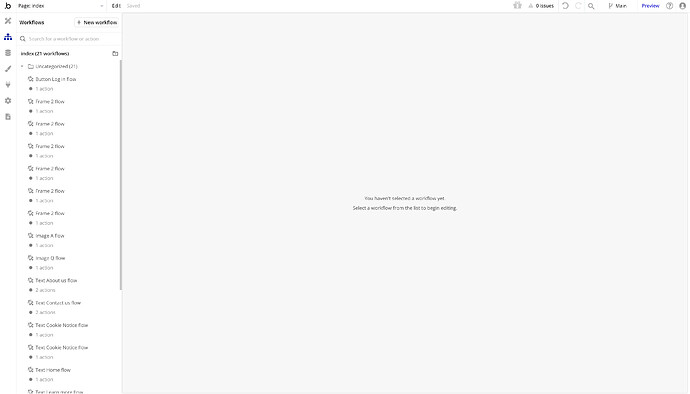Select the Text Contact us flow workflow
The height and width of the screenshot is (394, 690).
point(58,303)
